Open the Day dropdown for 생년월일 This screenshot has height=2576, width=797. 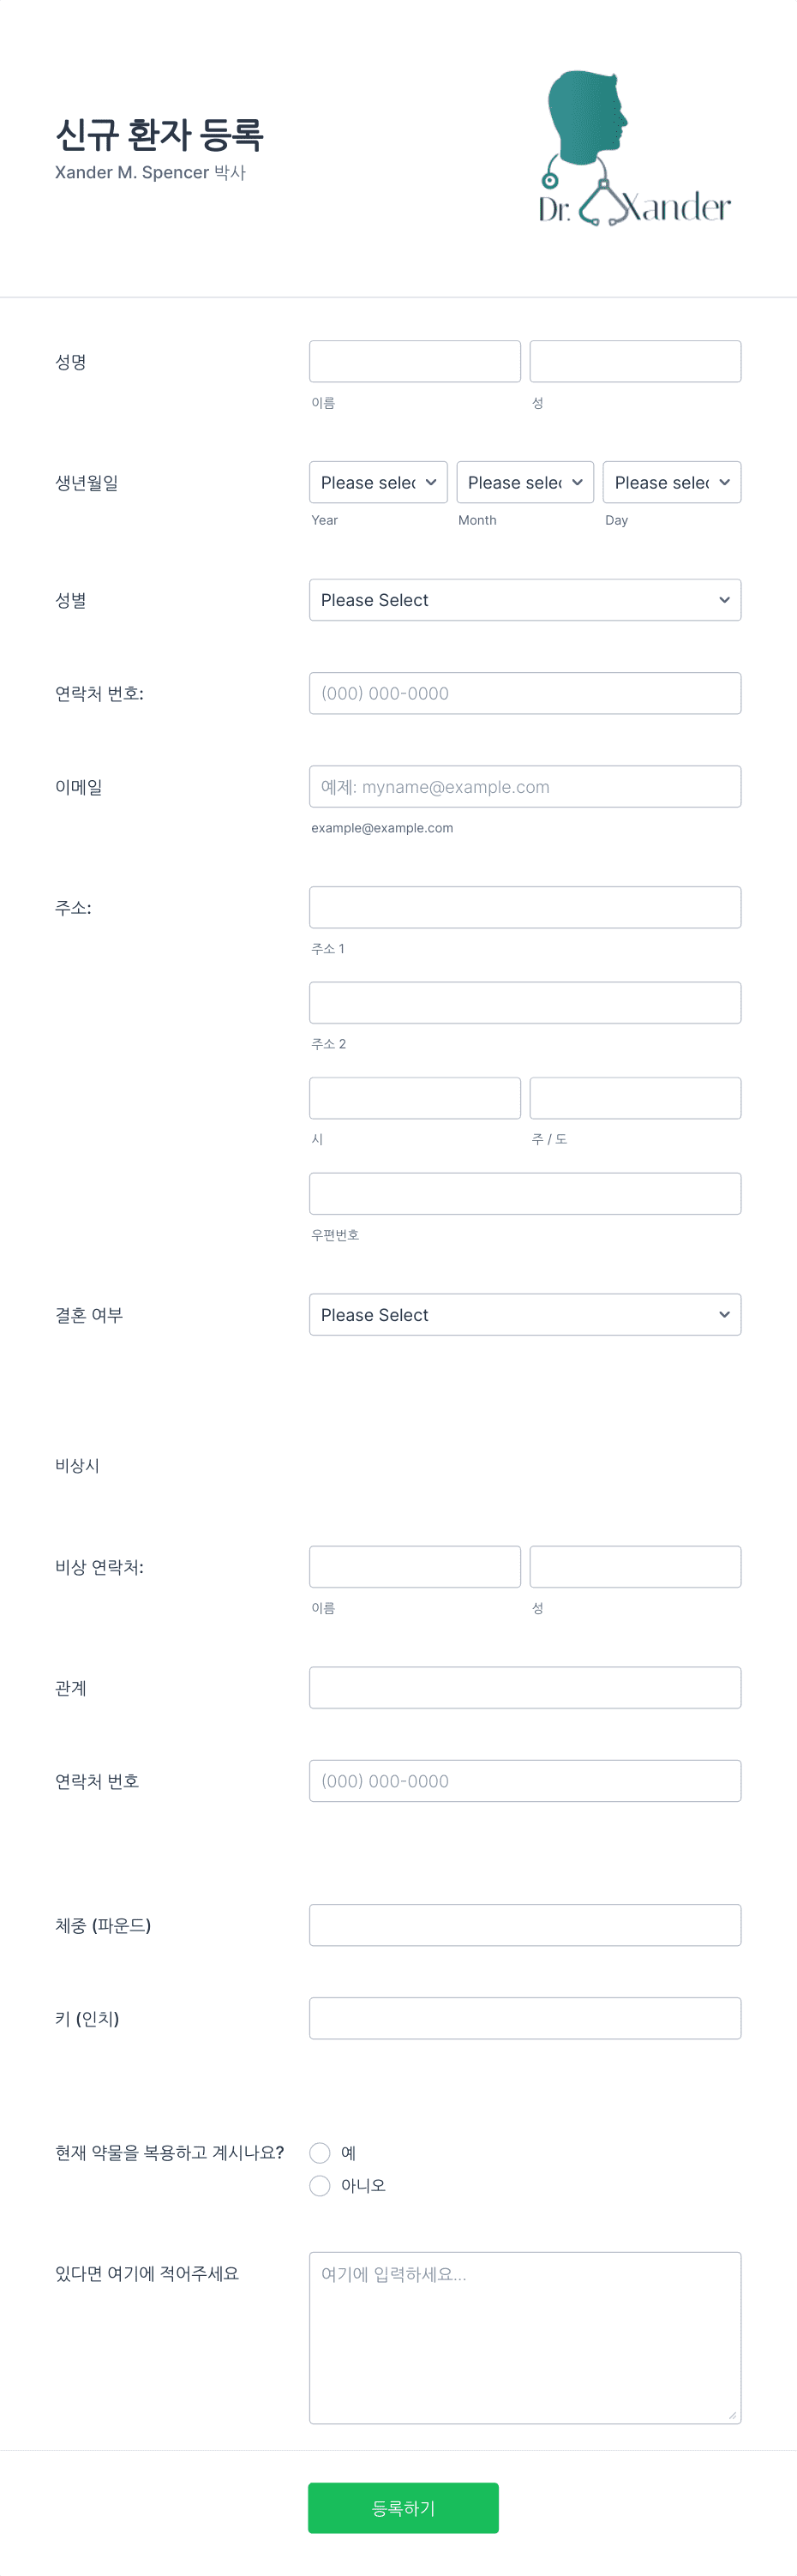click(x=672, y=482)
